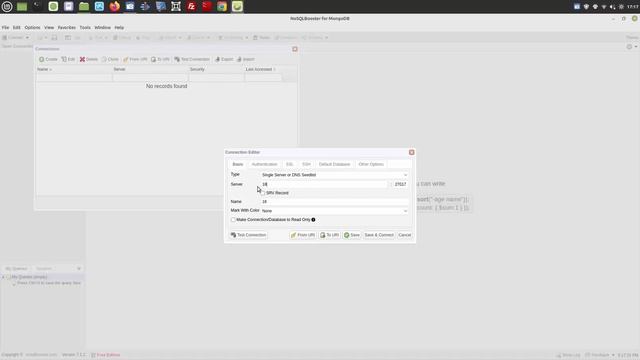Open the Mark With Color dropdown
This screenshot has height=360, width=640.
(334, 211)
